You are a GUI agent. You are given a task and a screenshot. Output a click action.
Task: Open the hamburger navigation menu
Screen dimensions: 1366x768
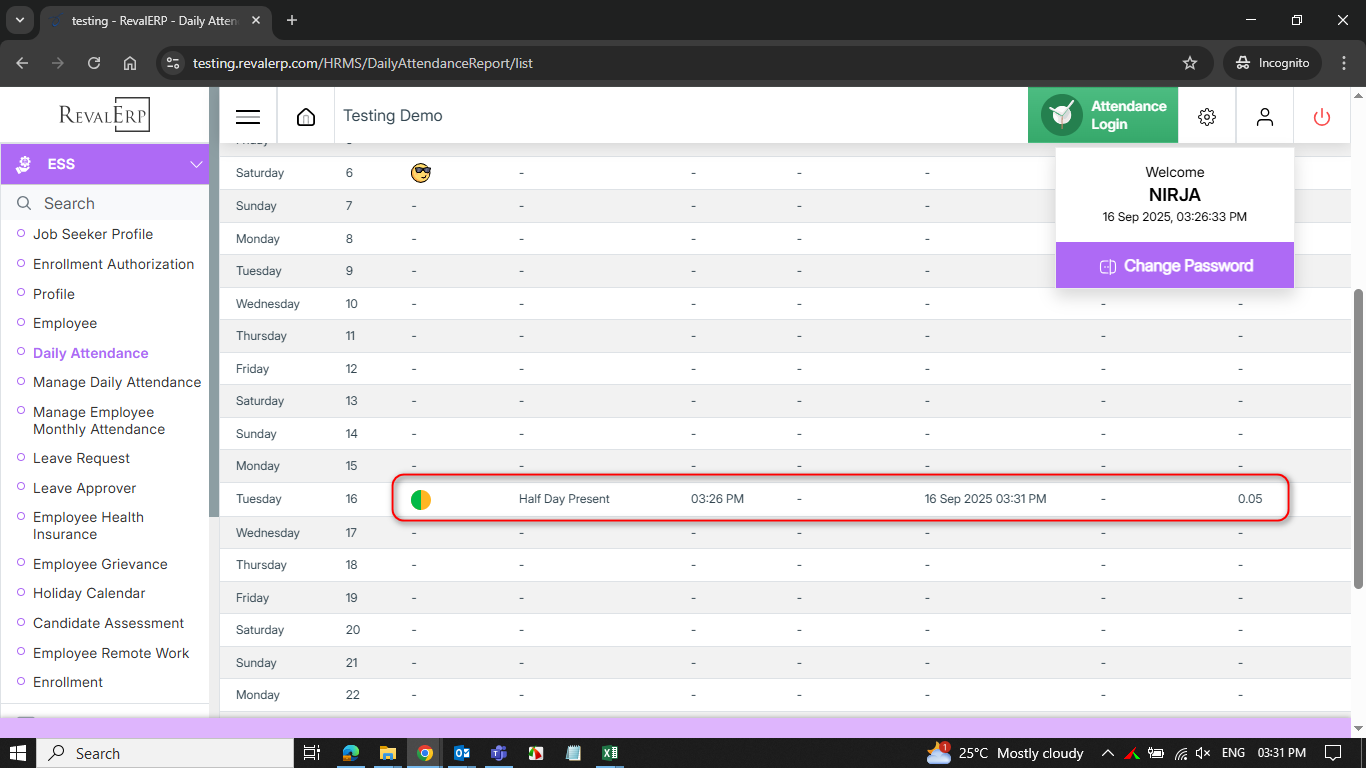pyautogui.click(x=248, y=116)
